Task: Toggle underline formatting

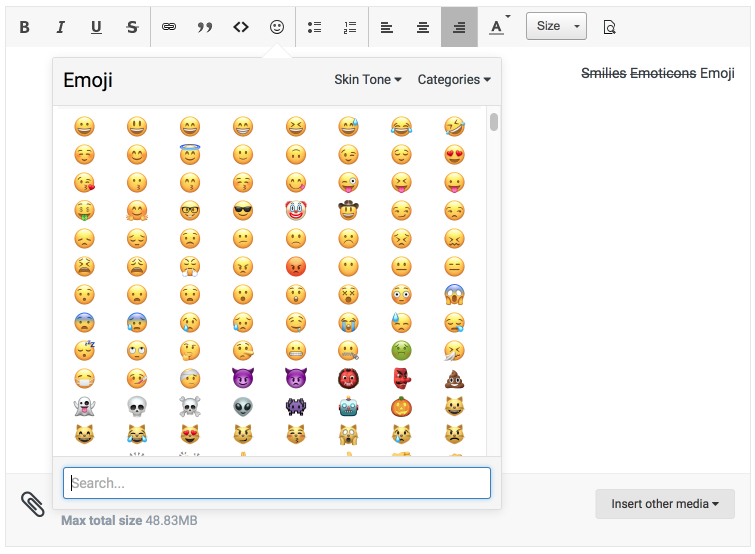Action: coord(96,27)
